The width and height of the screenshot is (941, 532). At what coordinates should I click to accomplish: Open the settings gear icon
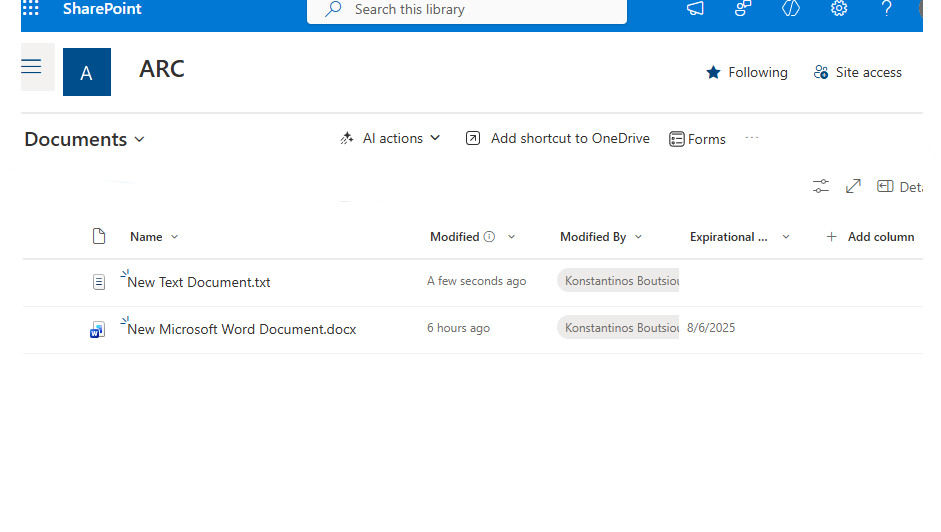pyautogui.click(x=839, y=9)
